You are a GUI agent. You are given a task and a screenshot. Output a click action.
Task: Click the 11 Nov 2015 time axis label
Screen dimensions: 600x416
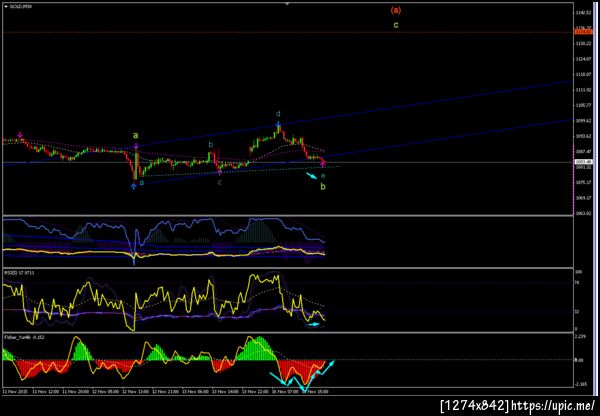15,392
